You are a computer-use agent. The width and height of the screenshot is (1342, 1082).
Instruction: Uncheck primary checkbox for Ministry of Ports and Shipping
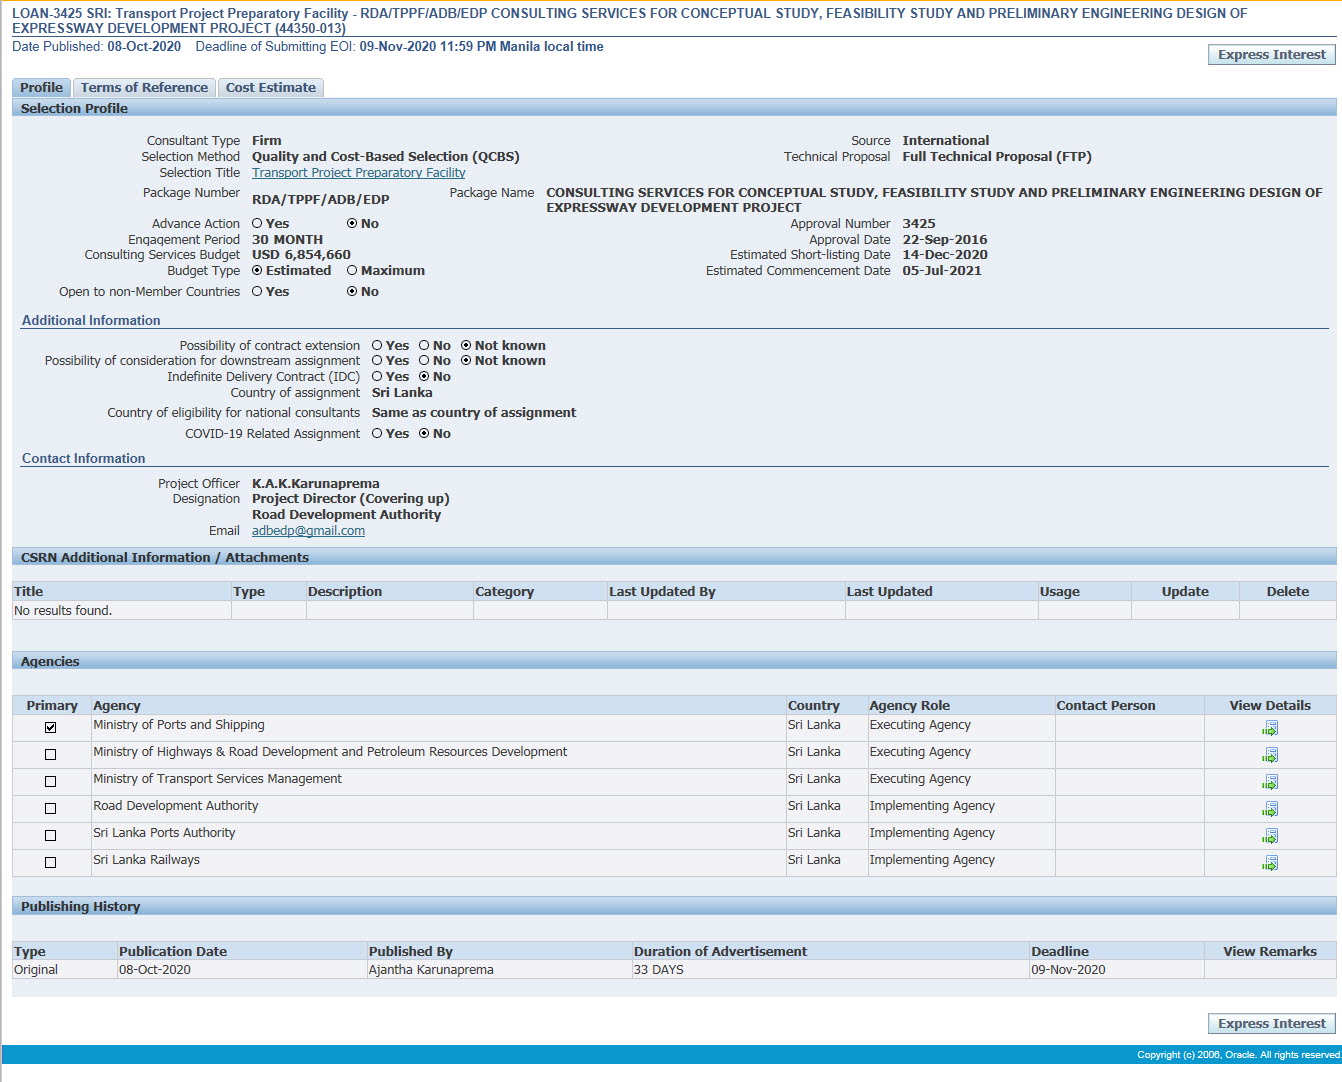click(51, 728)
